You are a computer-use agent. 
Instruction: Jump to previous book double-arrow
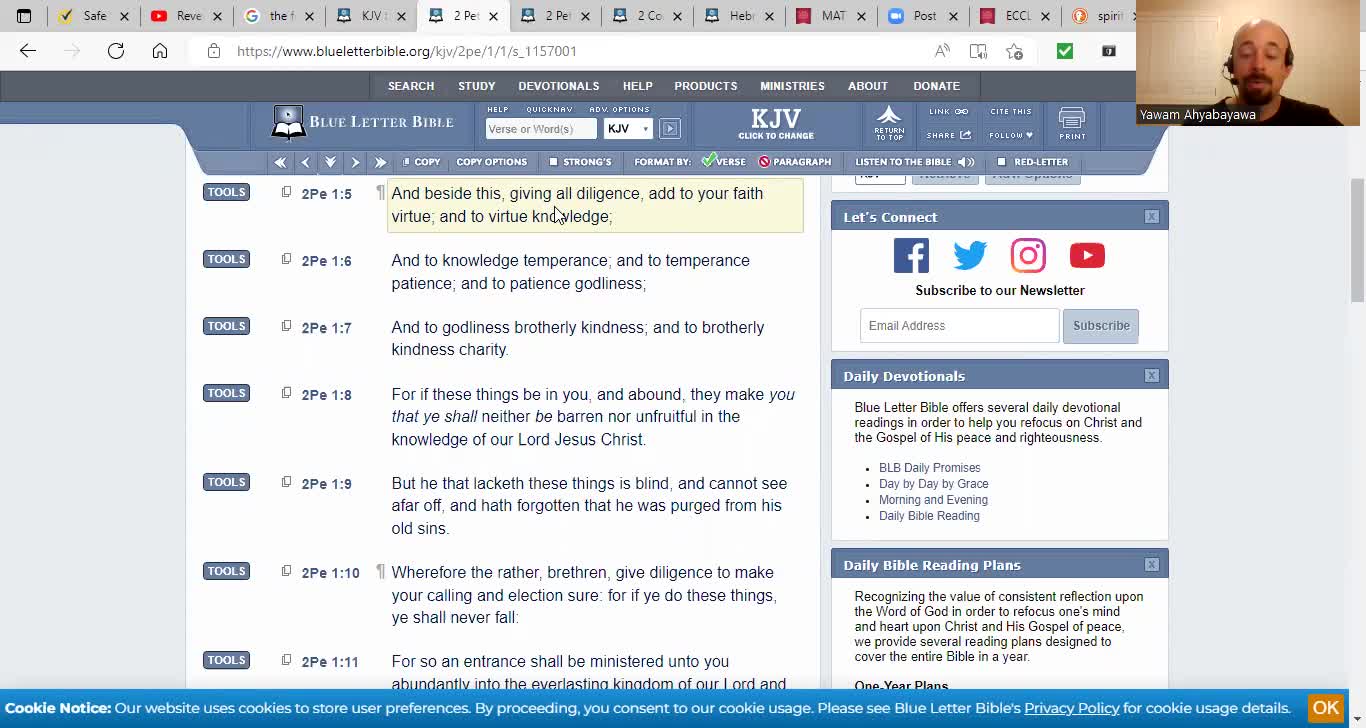[280, 162]
